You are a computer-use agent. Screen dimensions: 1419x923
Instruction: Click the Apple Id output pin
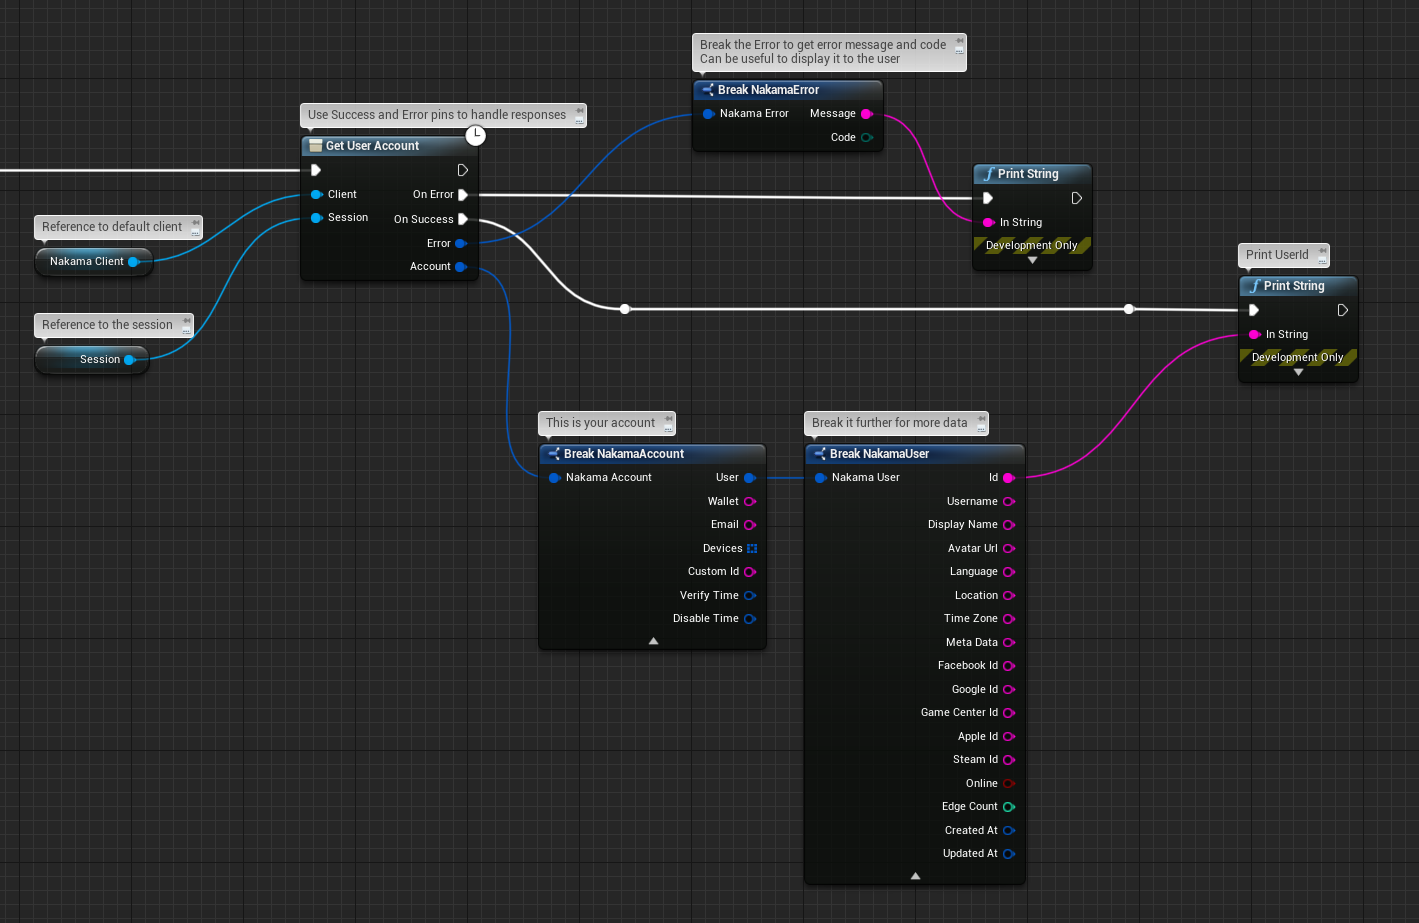pos(1009,737)
